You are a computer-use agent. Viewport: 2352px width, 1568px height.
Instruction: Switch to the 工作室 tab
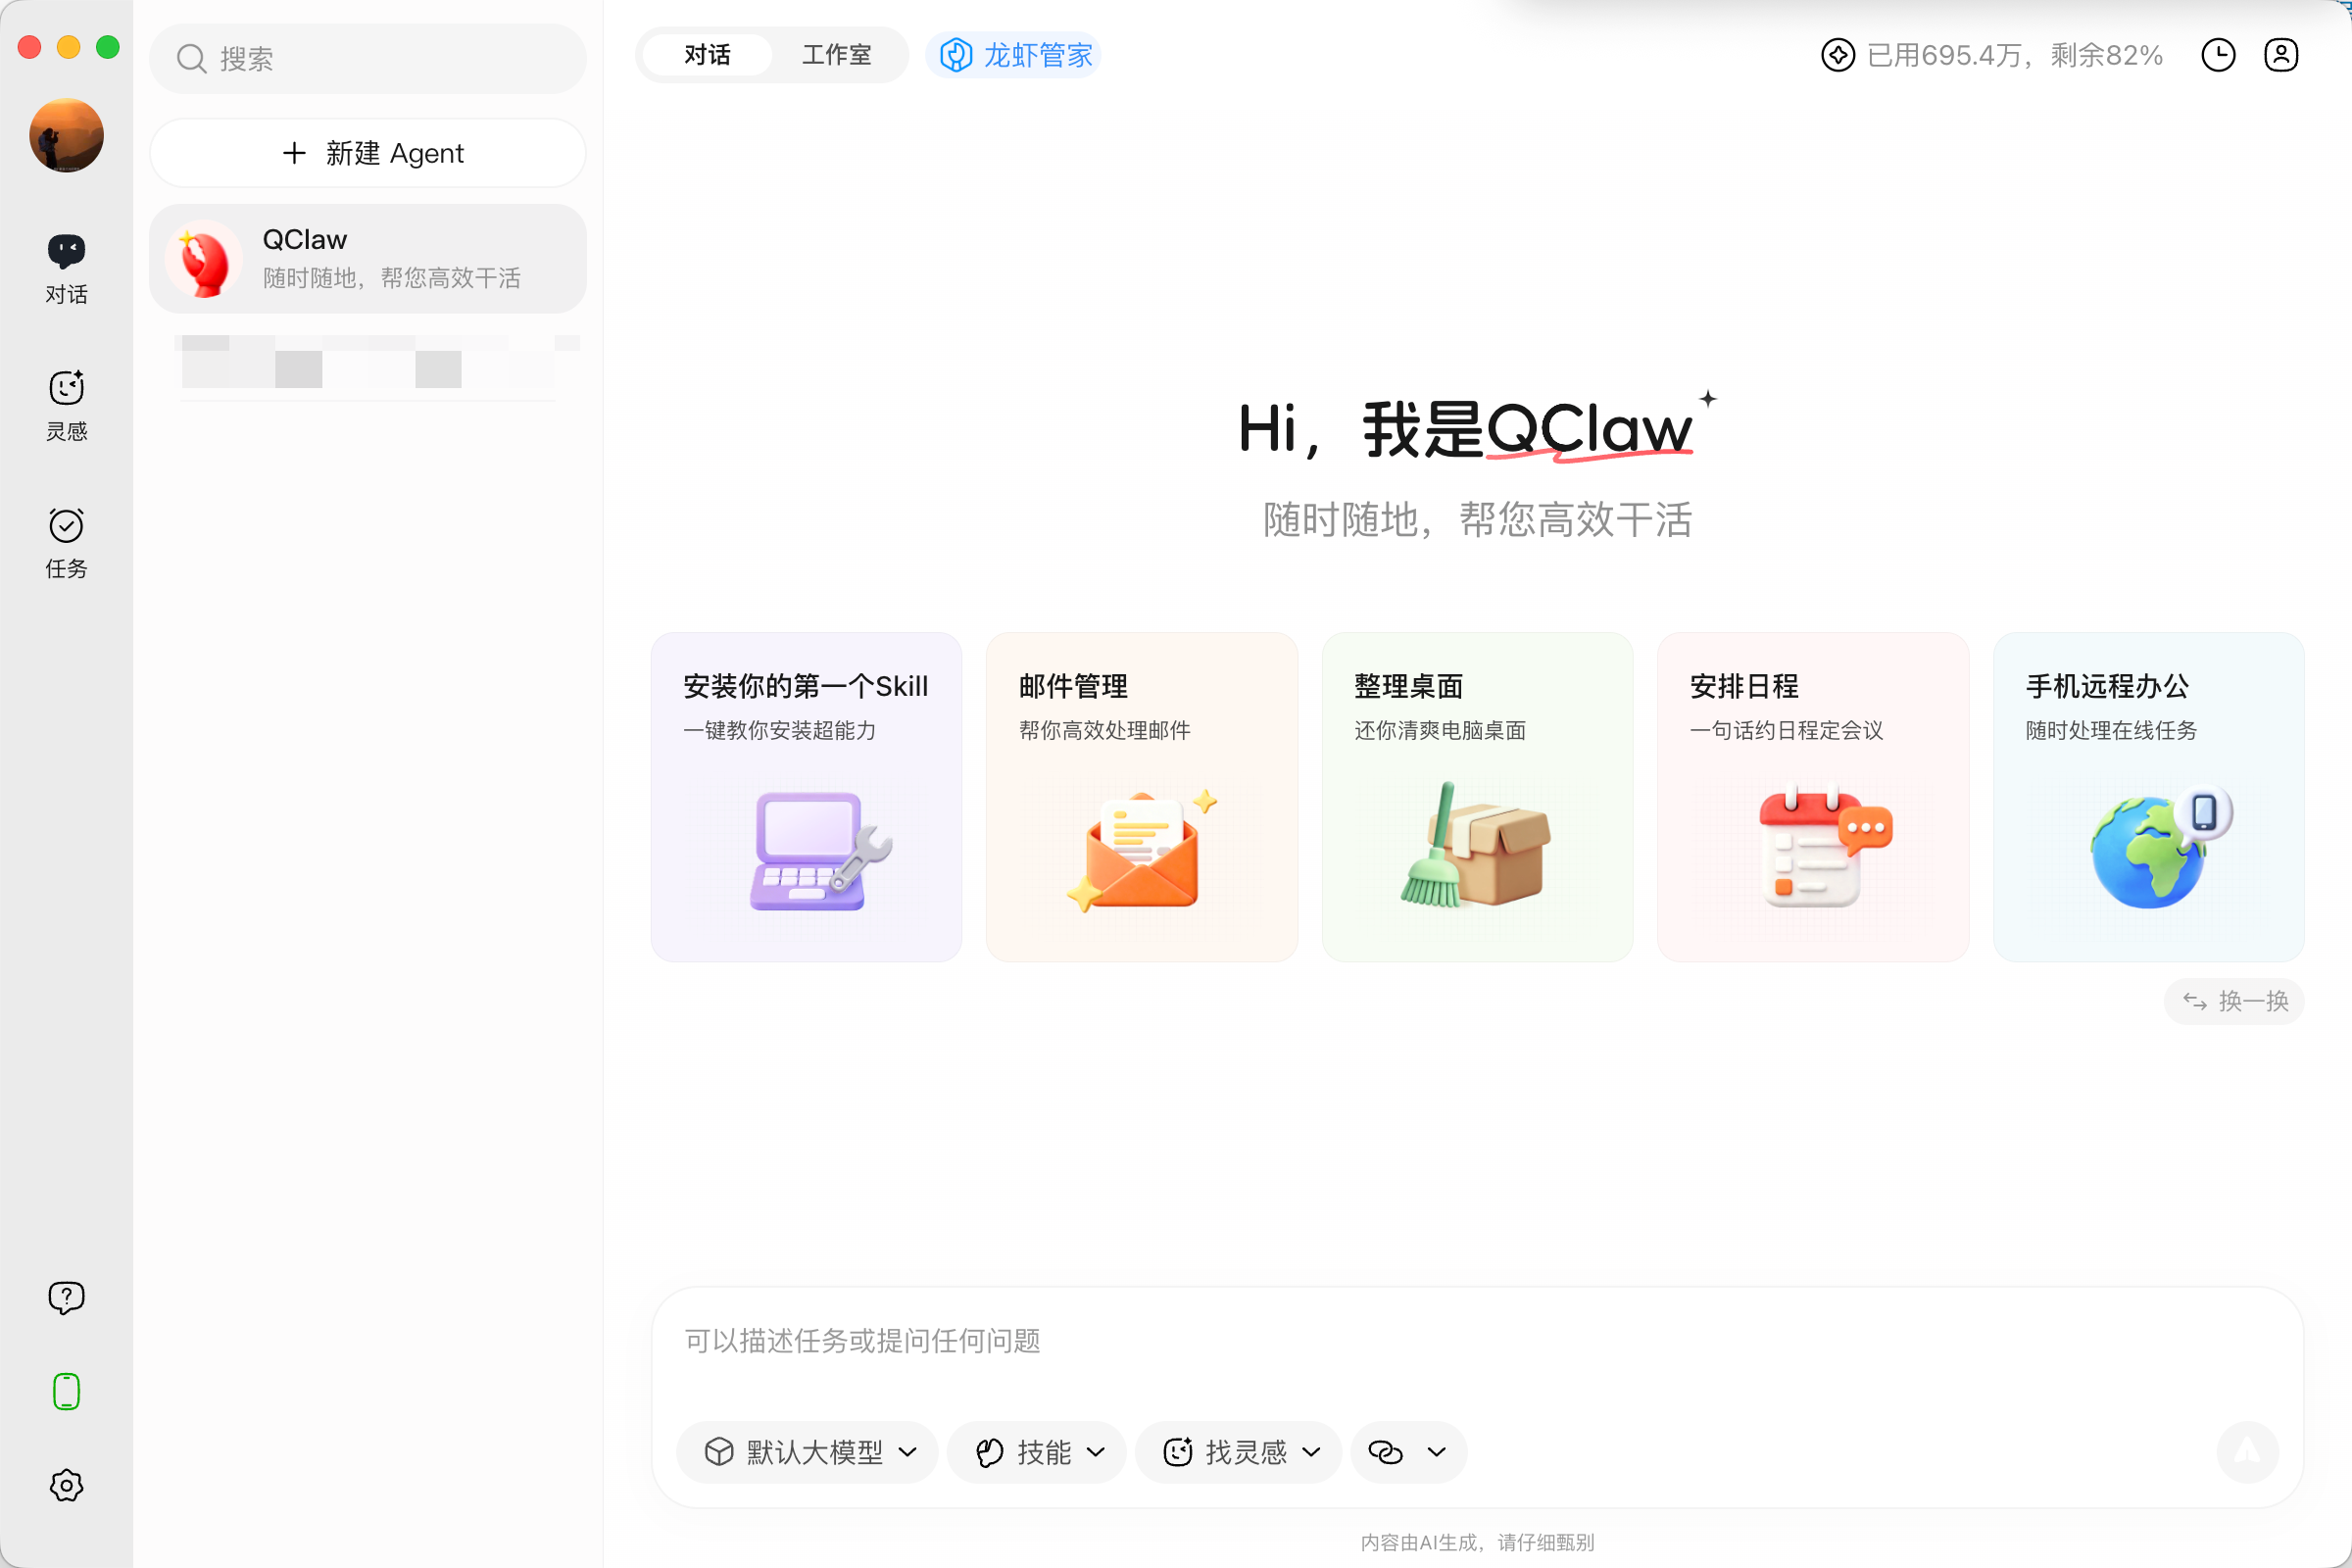[836, 55]
